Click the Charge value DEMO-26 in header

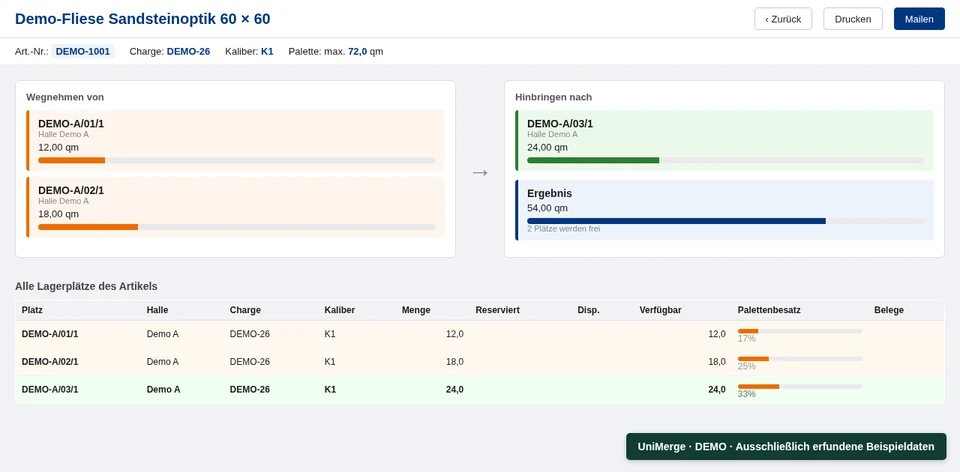(x=189, y=51)
